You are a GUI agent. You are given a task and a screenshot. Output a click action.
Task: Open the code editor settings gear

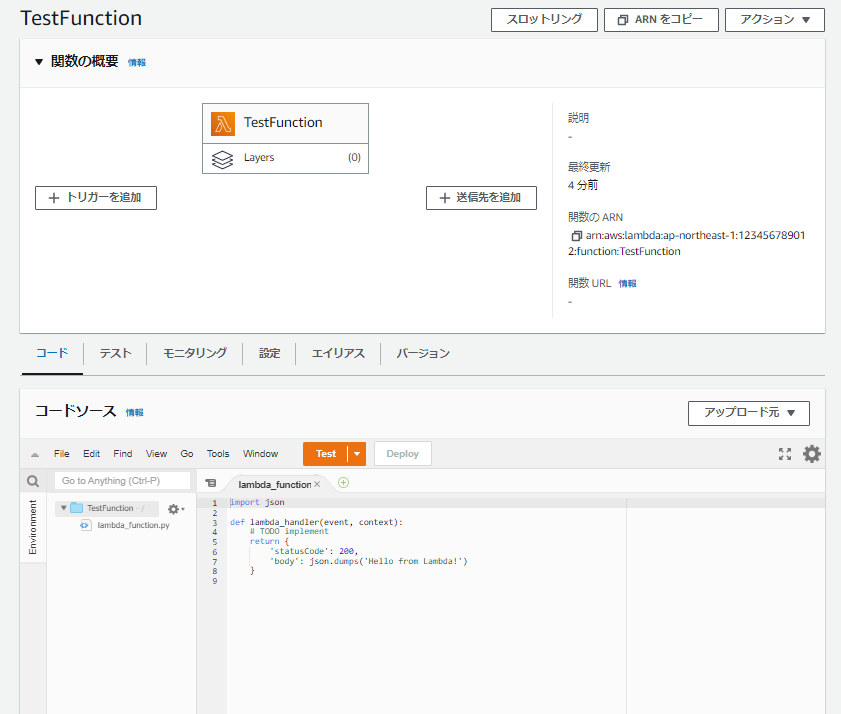[x=812, y=454]
